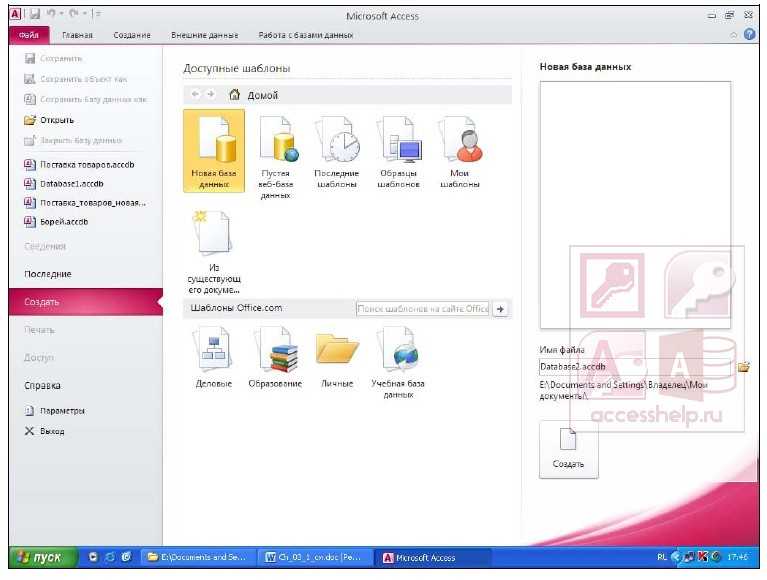Click Сохранить объект как item

click(x=76, y=79)
